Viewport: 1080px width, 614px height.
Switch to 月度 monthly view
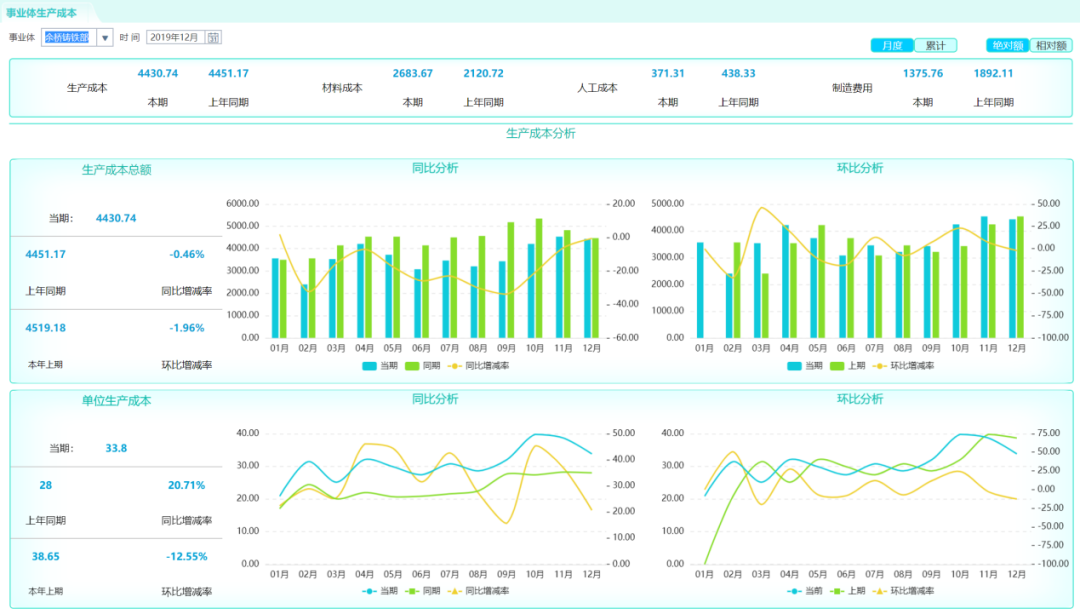click(x=892, y=45)
